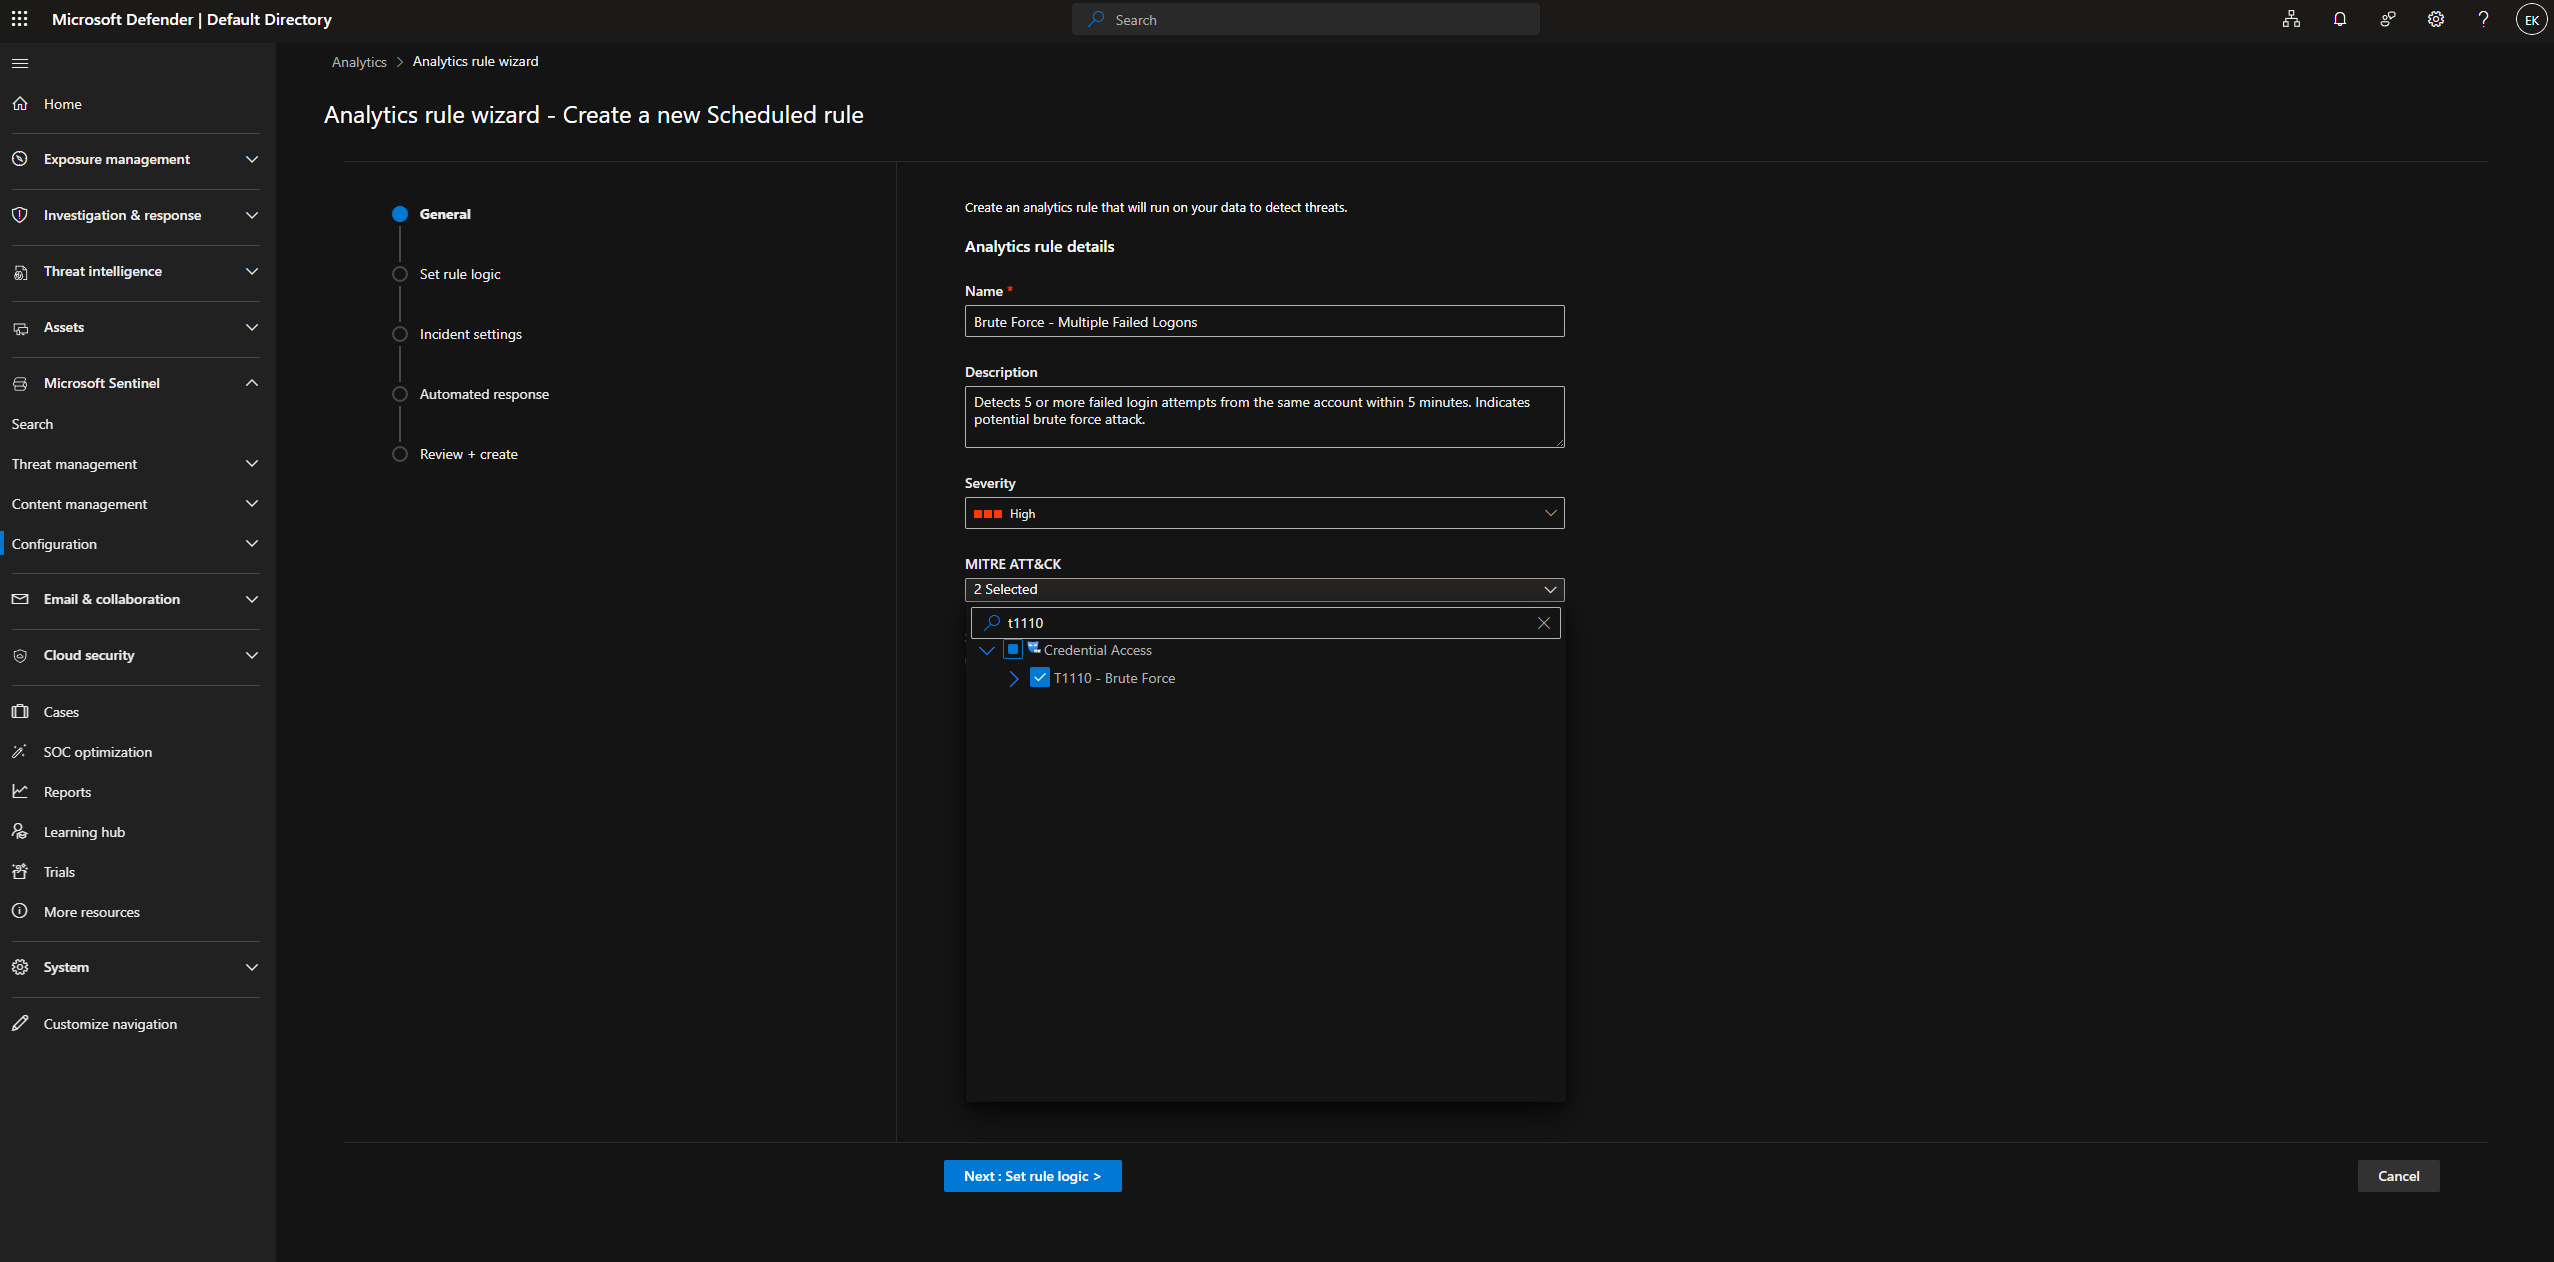Open Cases in the sidebar
This screenshot has height=1262, width=2554.
click(61, 712)
